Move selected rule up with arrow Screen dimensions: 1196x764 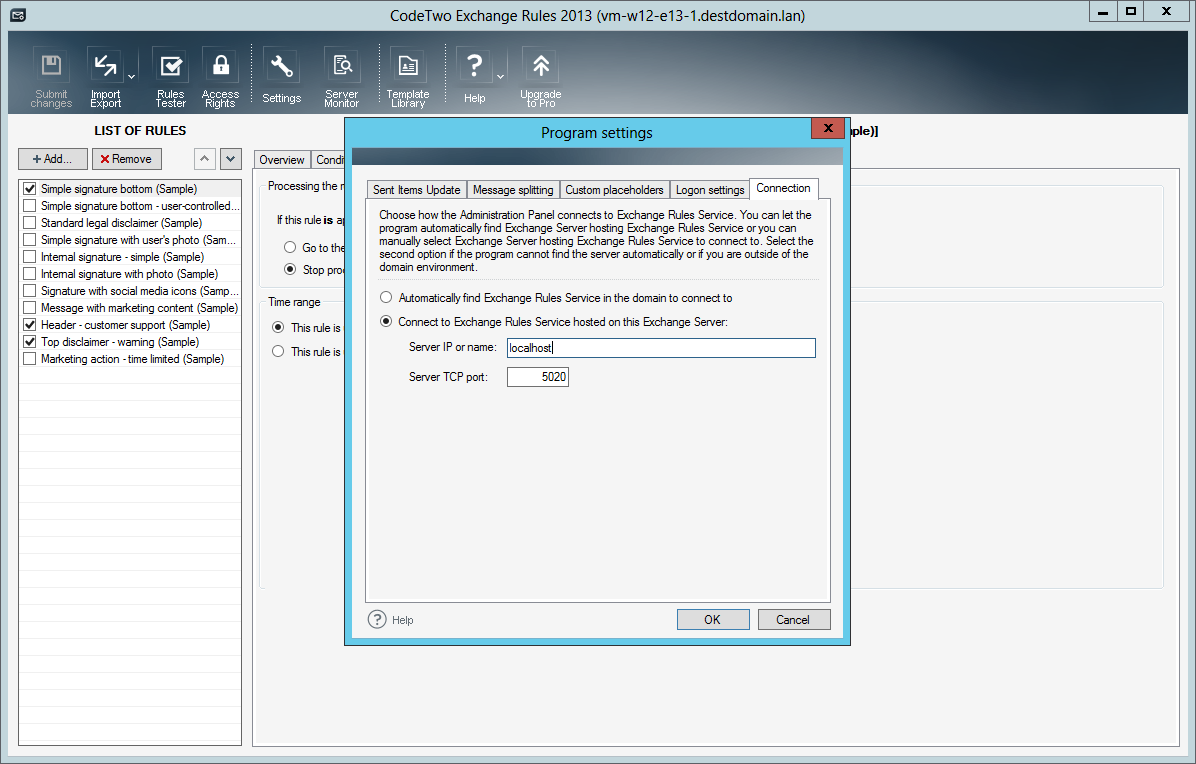(204, 159)
